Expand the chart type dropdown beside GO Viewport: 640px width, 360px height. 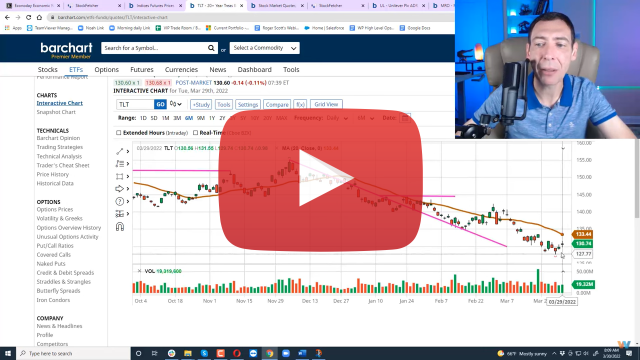[x=176, y=104]
